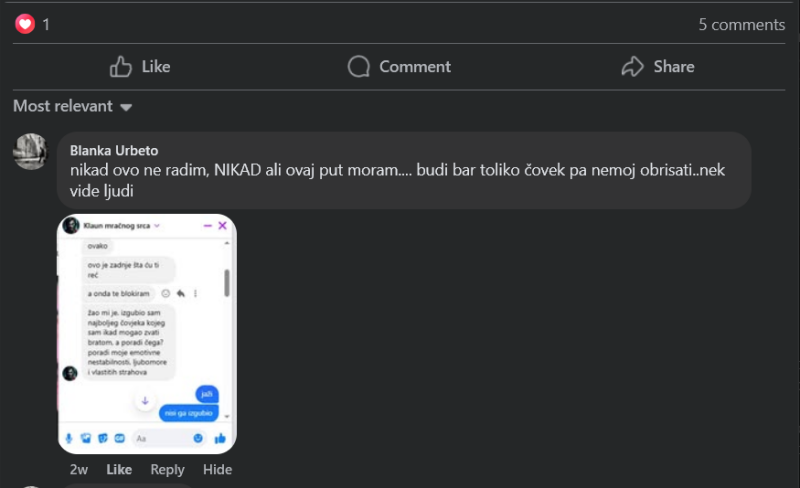Click the heart reaction icon

25,23
